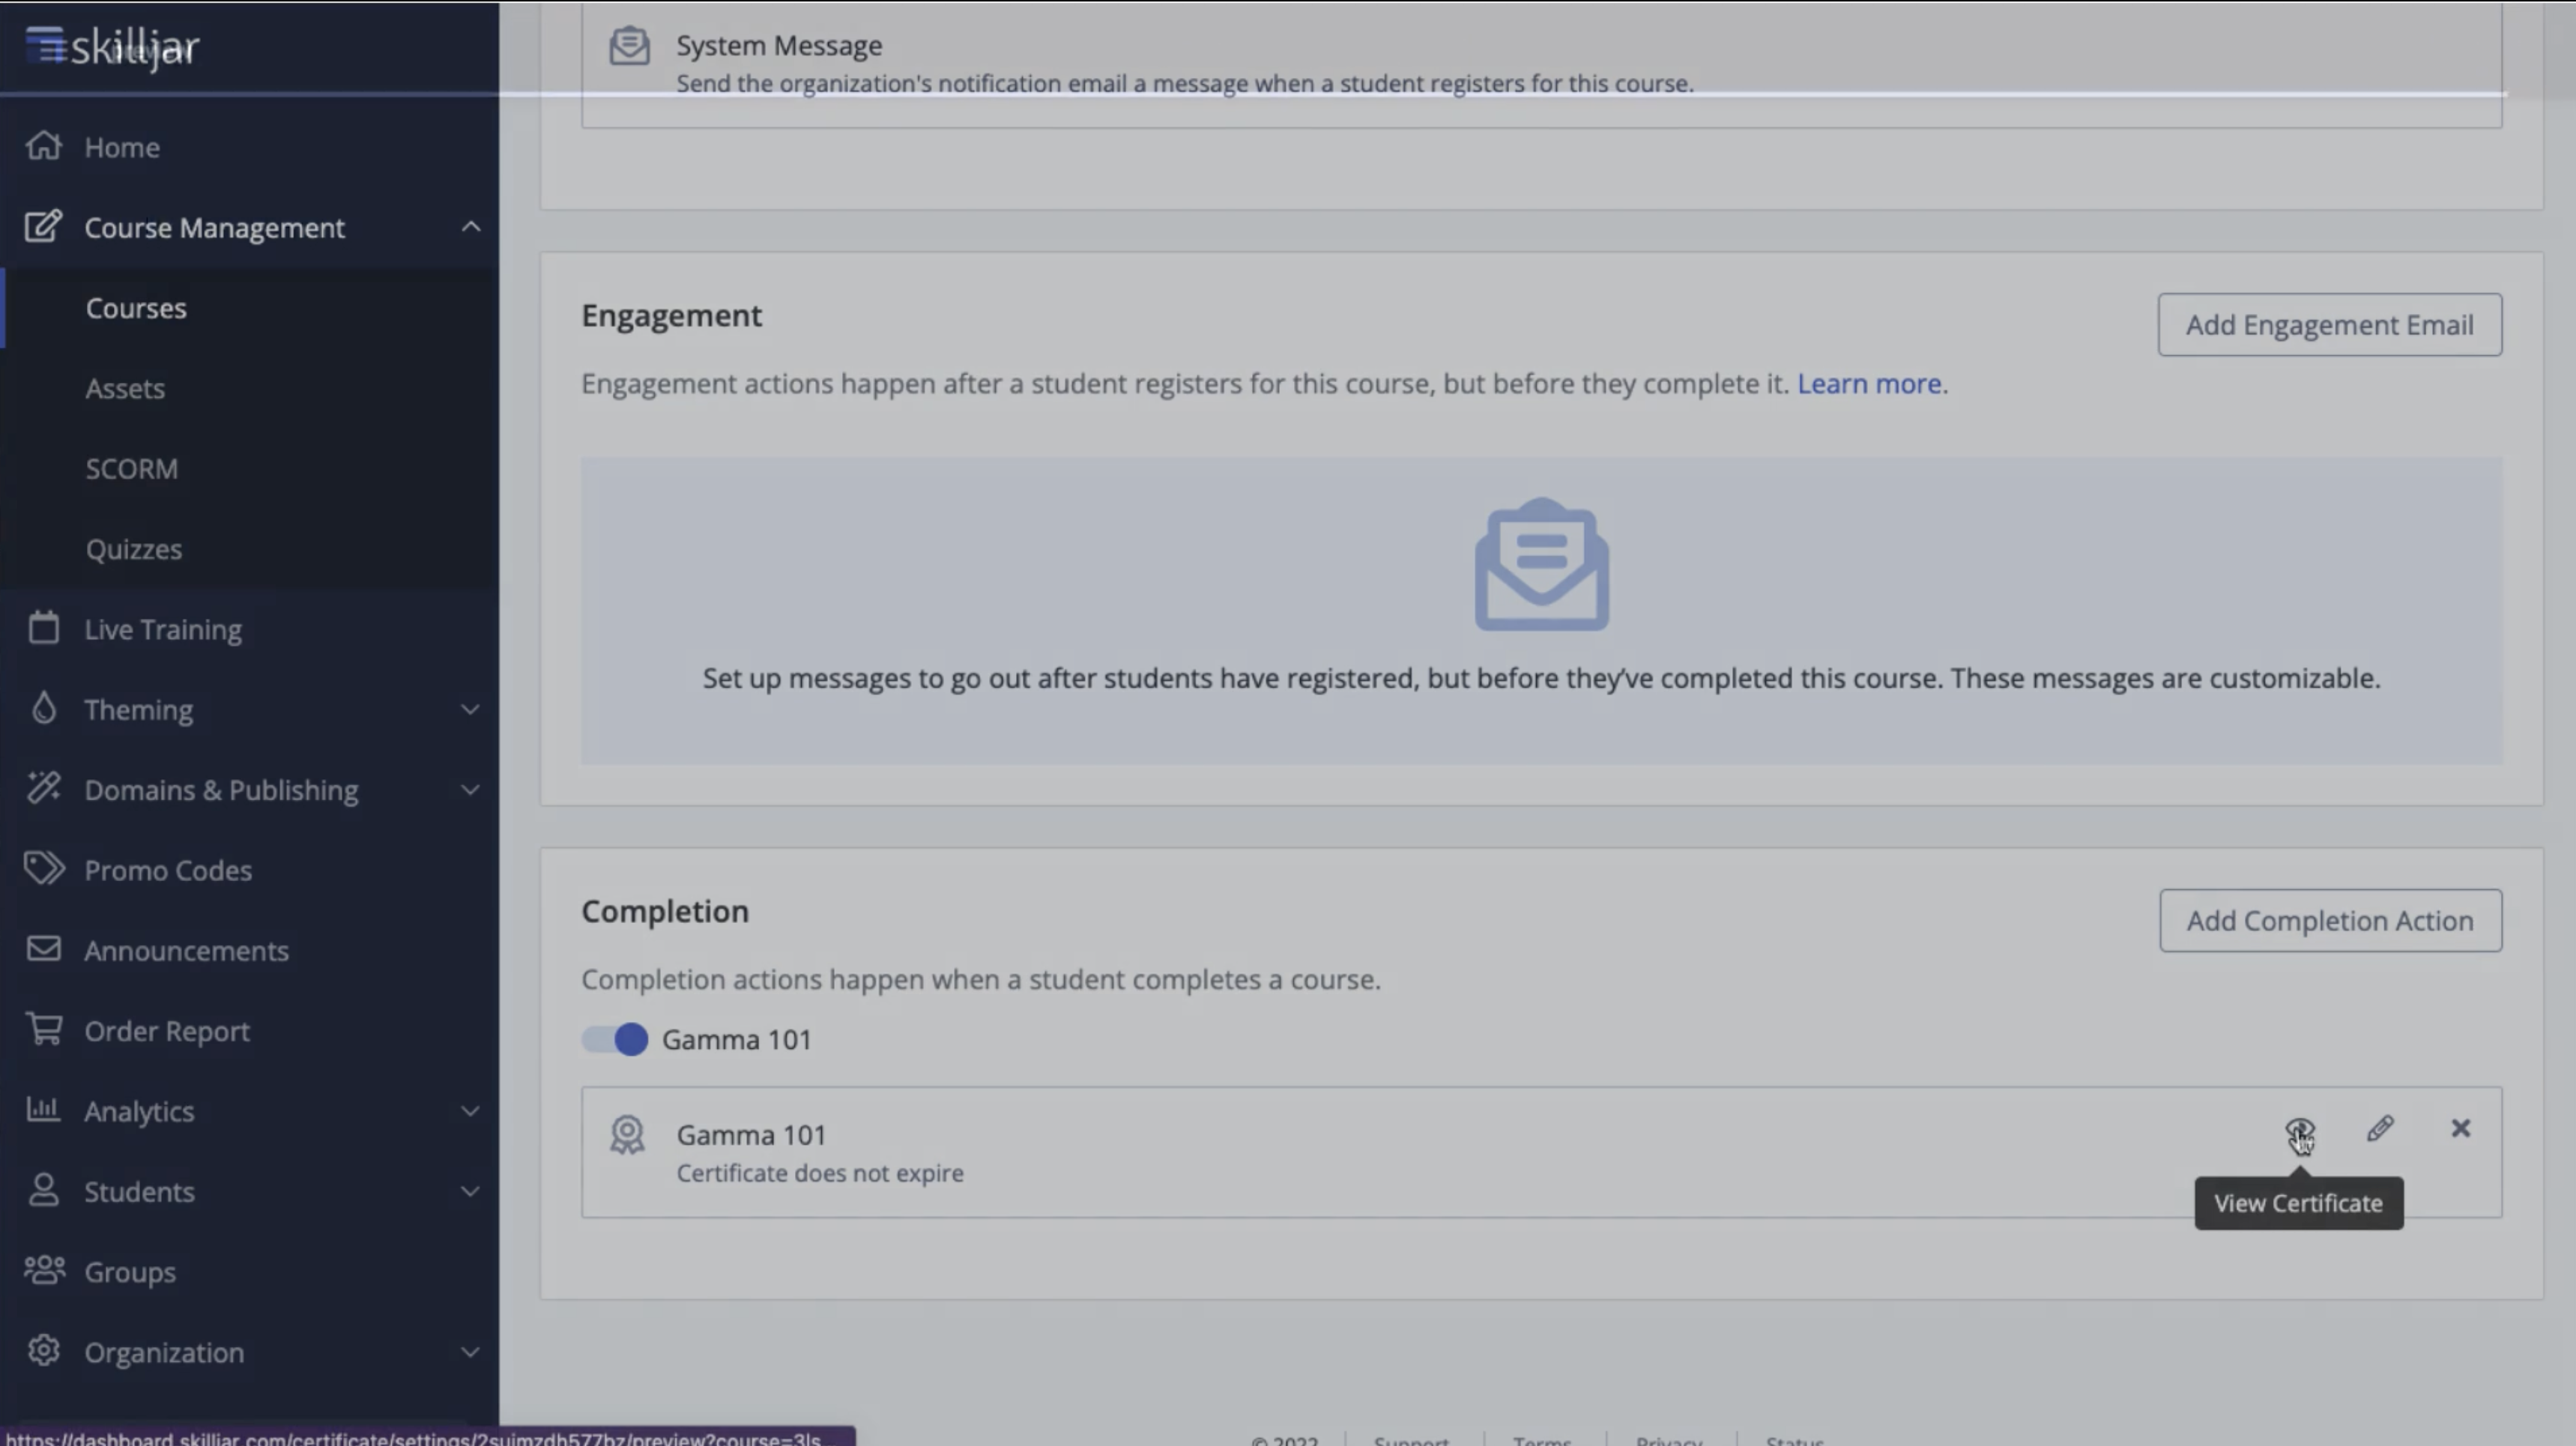The width and height of the screenshot is (2576, 1446).
Task: Toggle off the Gamma 101 completion switch
Action: pos(615,1040)
